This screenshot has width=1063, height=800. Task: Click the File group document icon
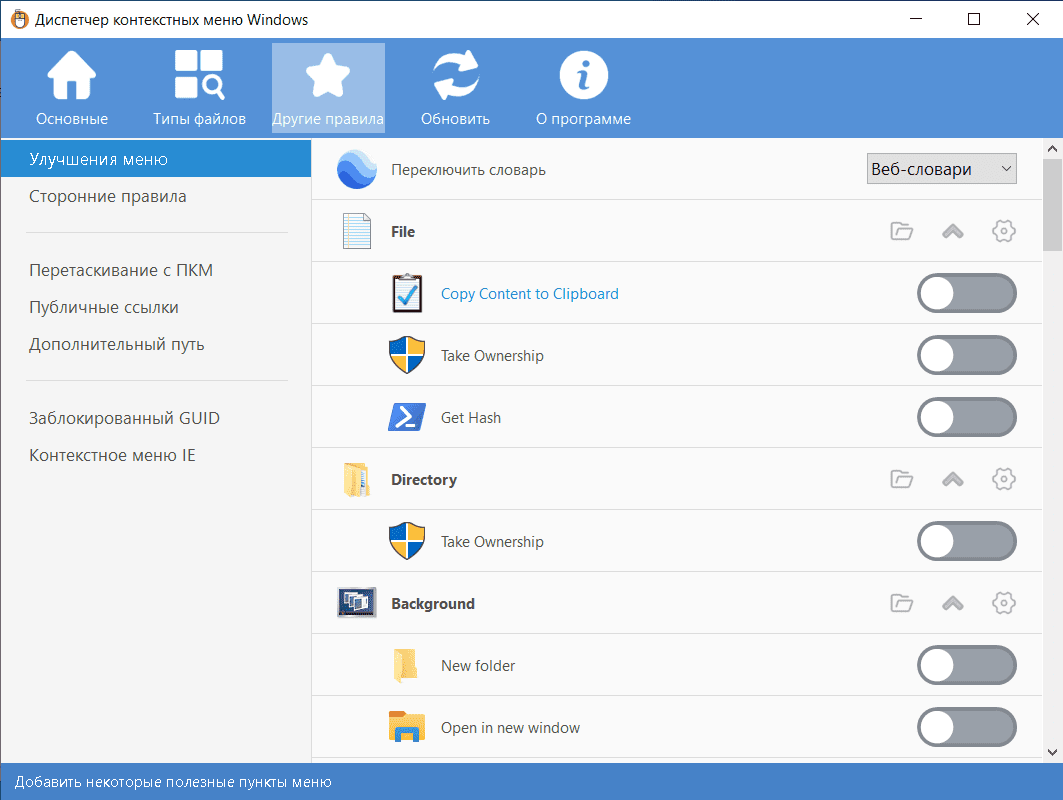click(357, 231)
